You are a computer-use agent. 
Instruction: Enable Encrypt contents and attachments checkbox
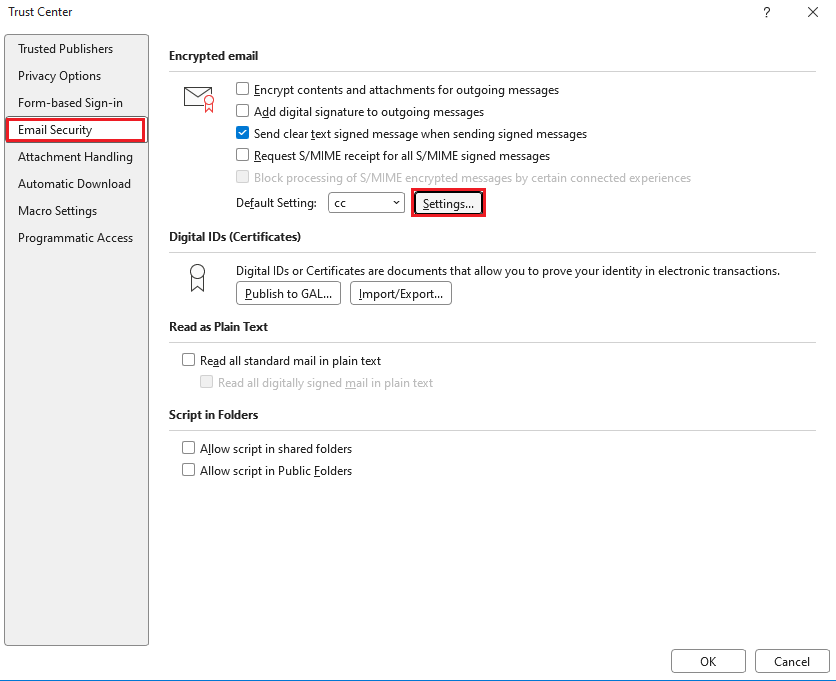242,90
